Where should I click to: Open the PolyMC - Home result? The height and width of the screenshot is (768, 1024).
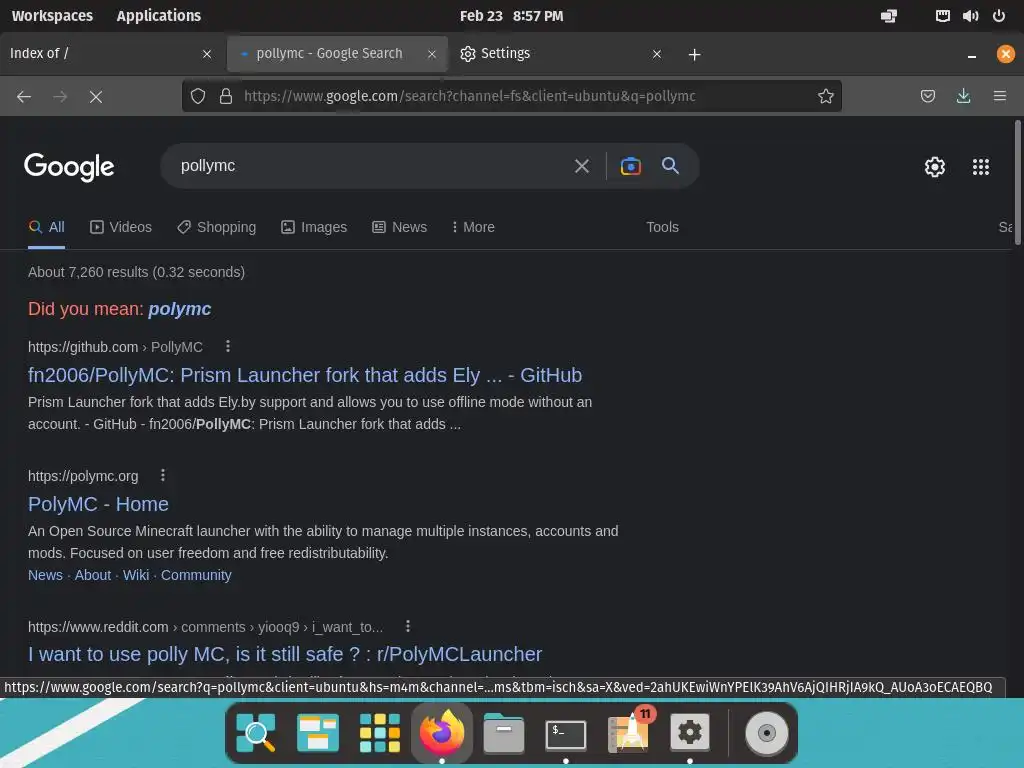98,504
